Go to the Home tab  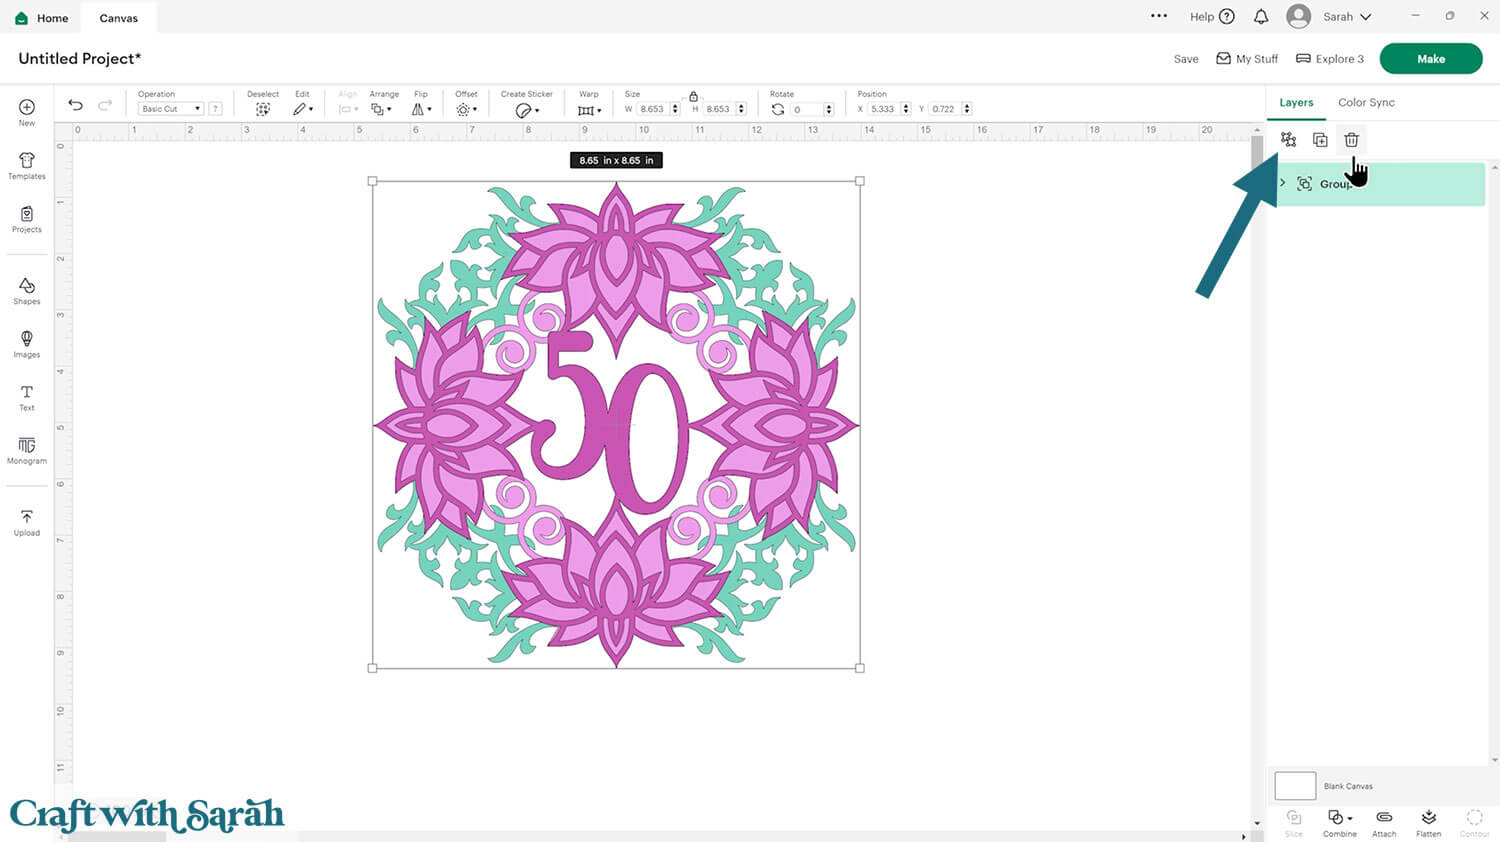click(x=42, y=18)
